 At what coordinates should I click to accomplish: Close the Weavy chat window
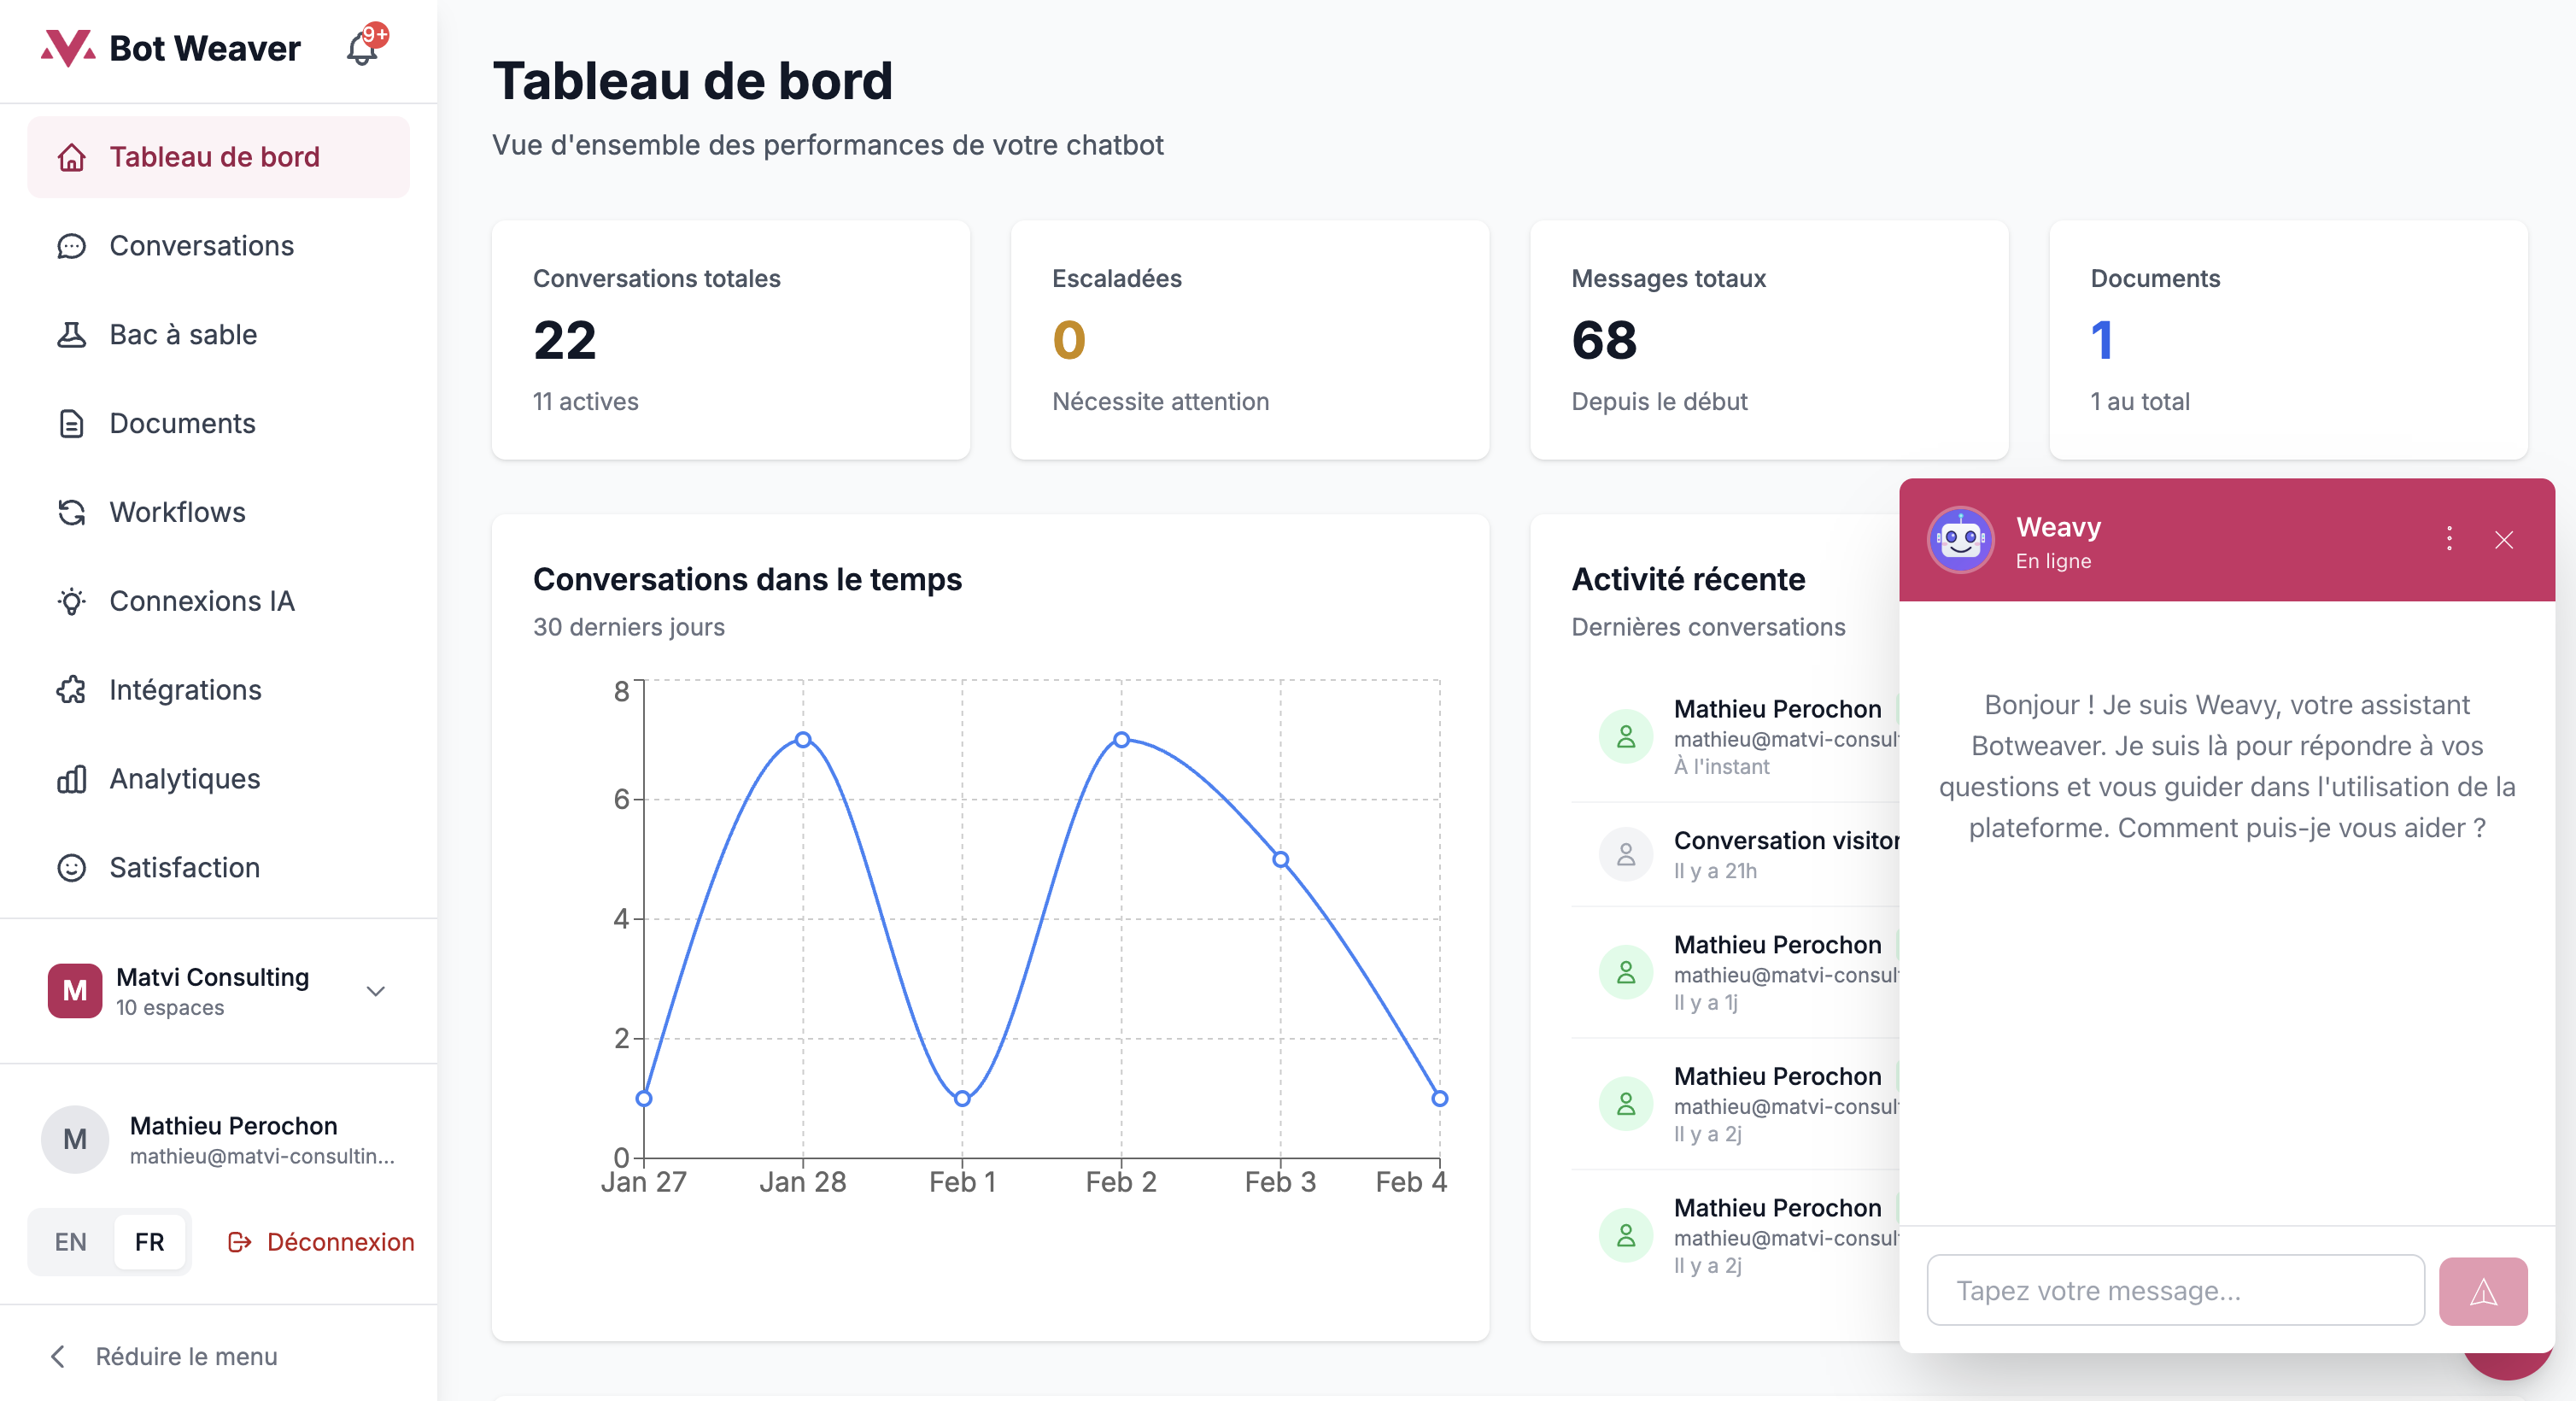2504,539
